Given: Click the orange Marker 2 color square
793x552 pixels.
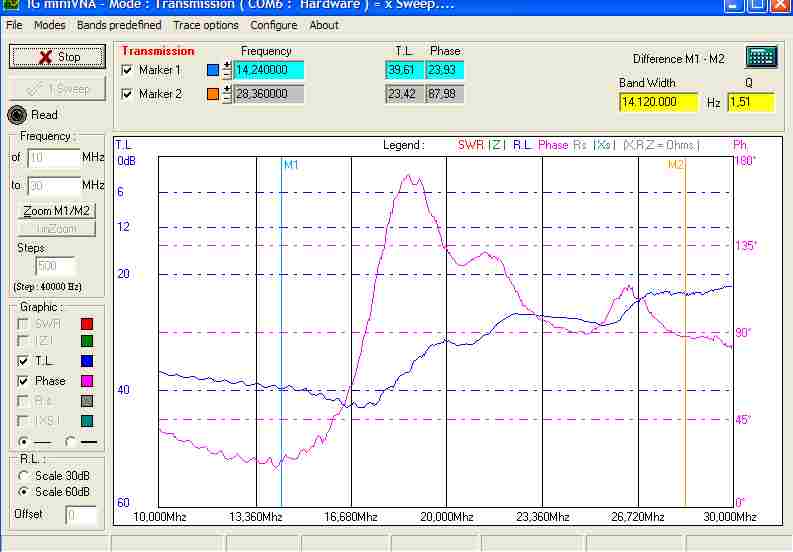Looking at the screenshot, I should [x=212, y=93].
